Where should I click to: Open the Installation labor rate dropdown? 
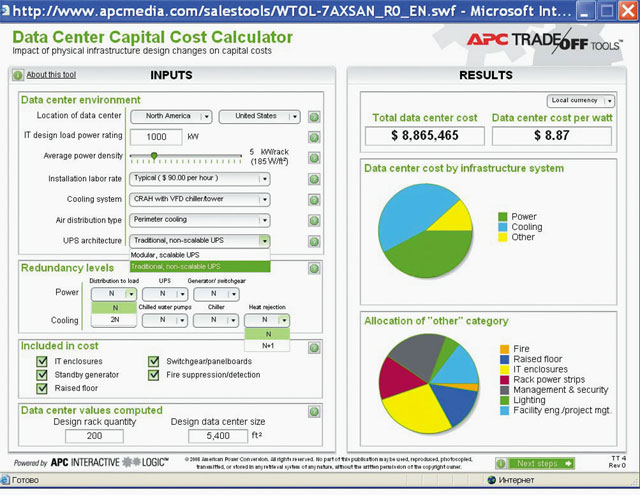coord(200,178)
